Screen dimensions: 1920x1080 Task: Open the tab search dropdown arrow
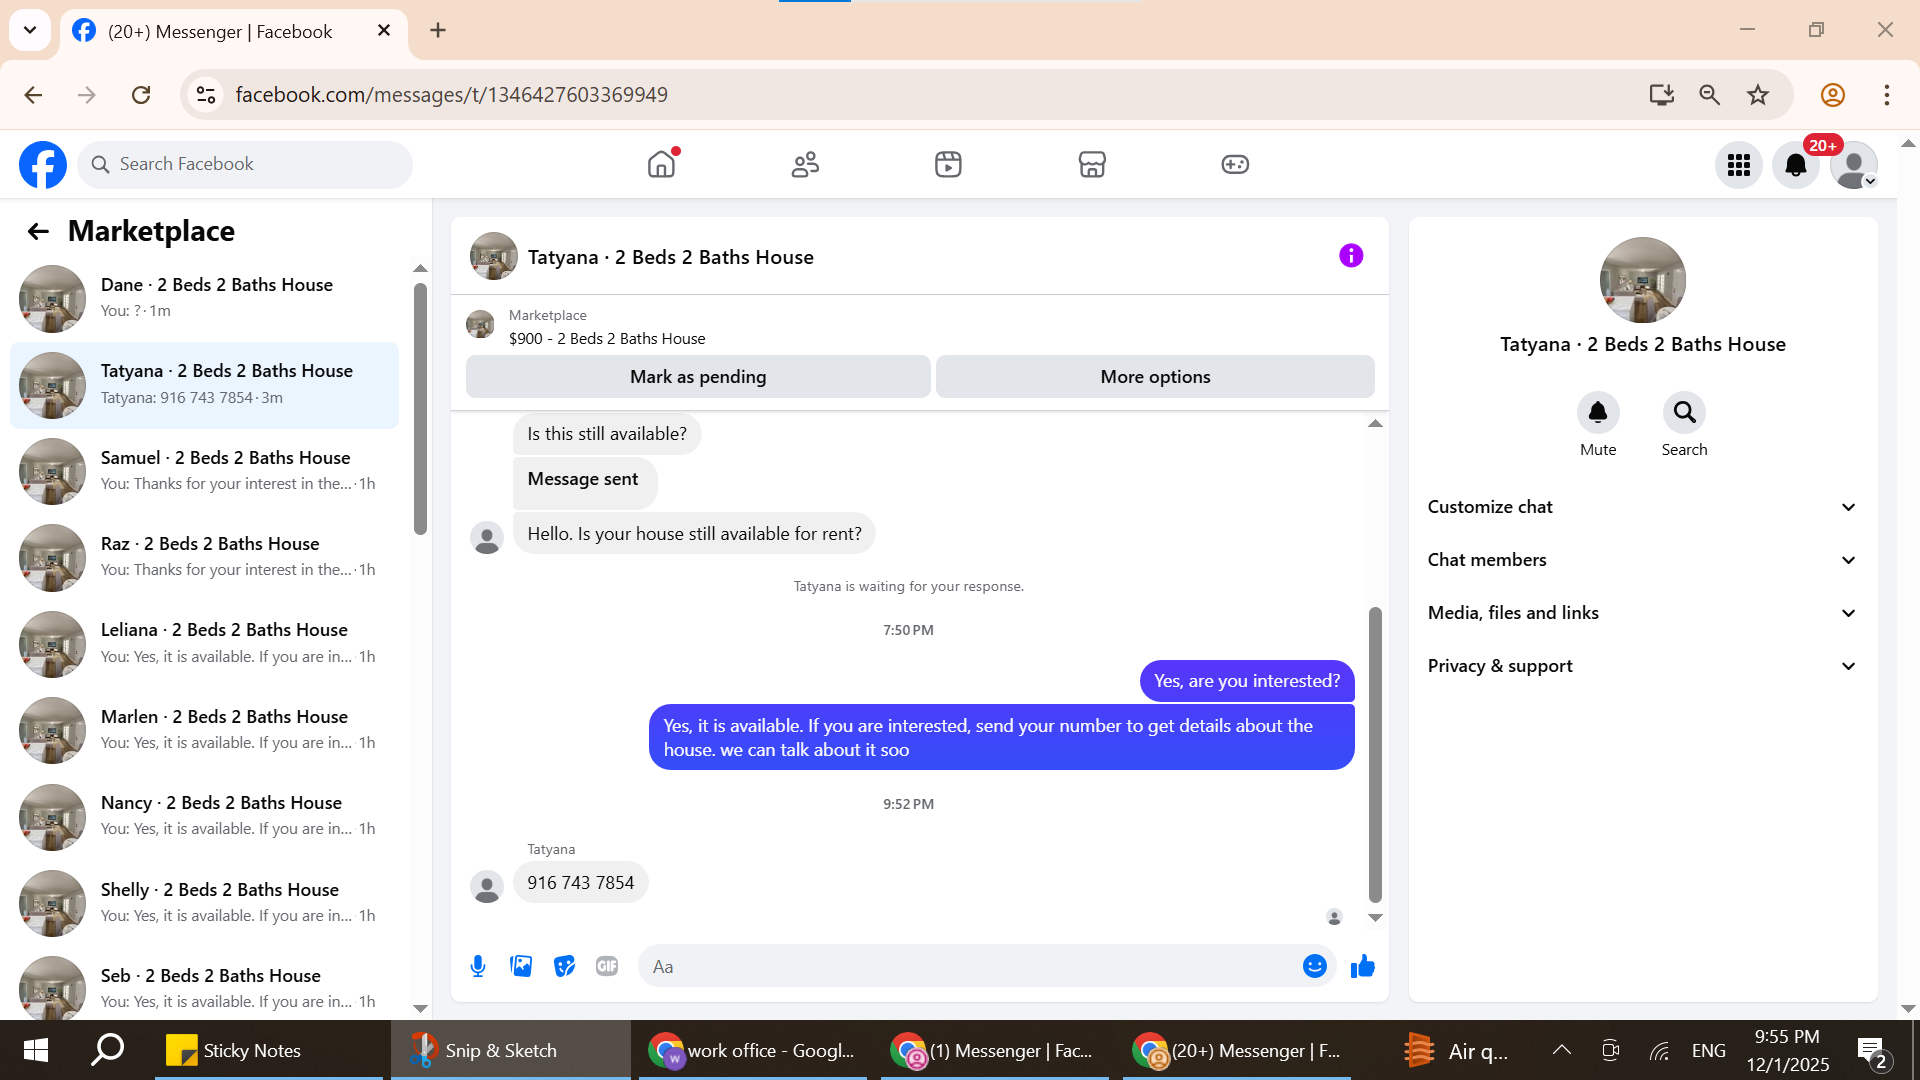coord(30,30)
